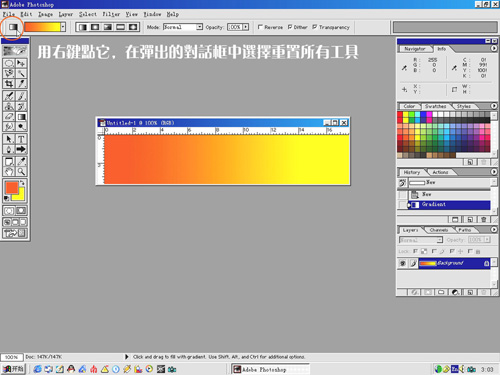Click the gradient tool icon in options bar
500x375 pixels.
tap(13, 27)
